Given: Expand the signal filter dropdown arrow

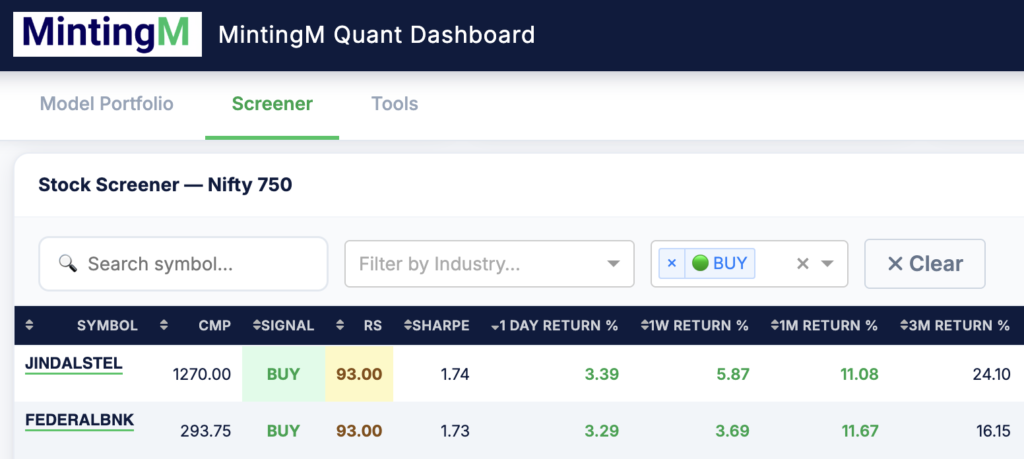Looking at the screenshot, I should coord(828,264).
